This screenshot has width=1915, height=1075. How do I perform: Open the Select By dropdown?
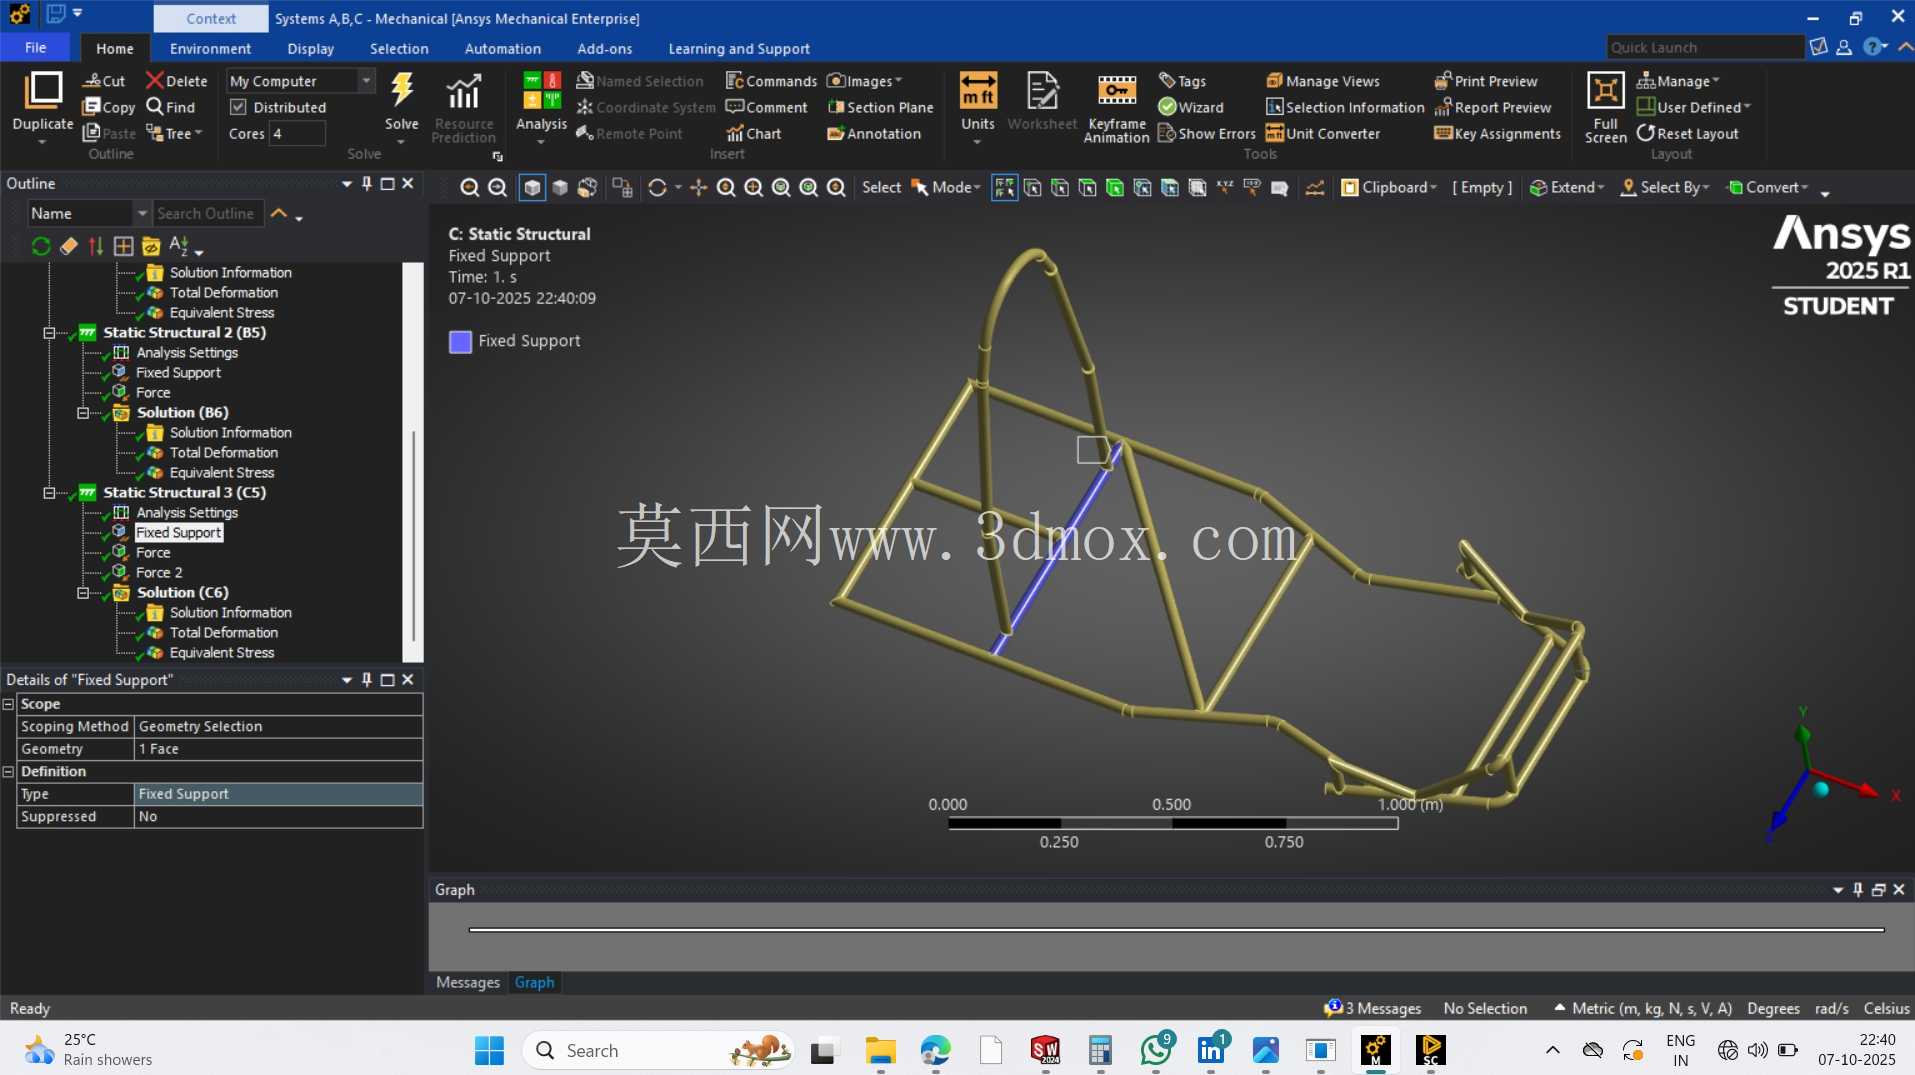click(x=1665, y=187)
